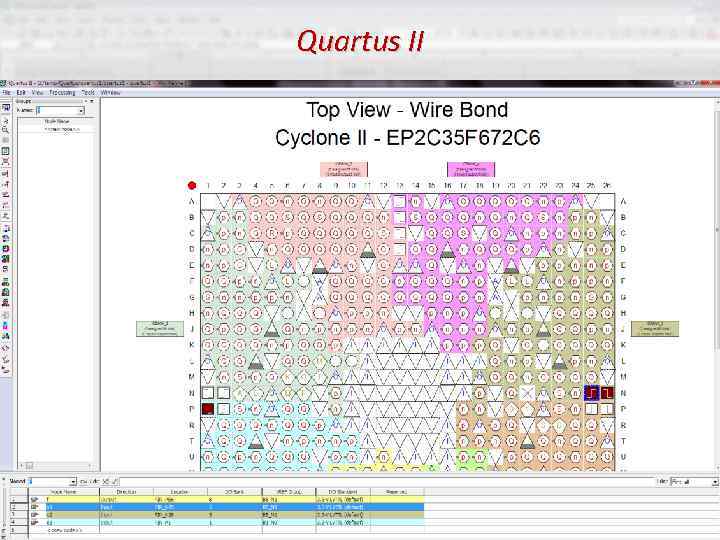Select the square pin at P26
The image size is (720, 540).
tap(607, 409)
